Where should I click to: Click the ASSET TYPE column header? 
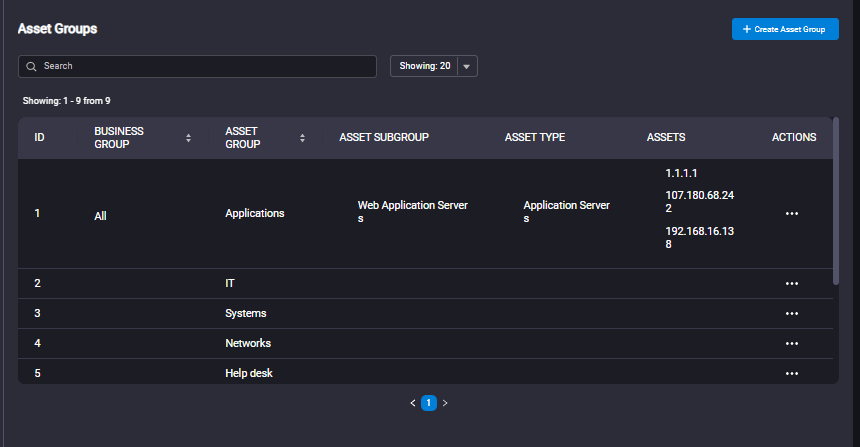tap(535, 138)
